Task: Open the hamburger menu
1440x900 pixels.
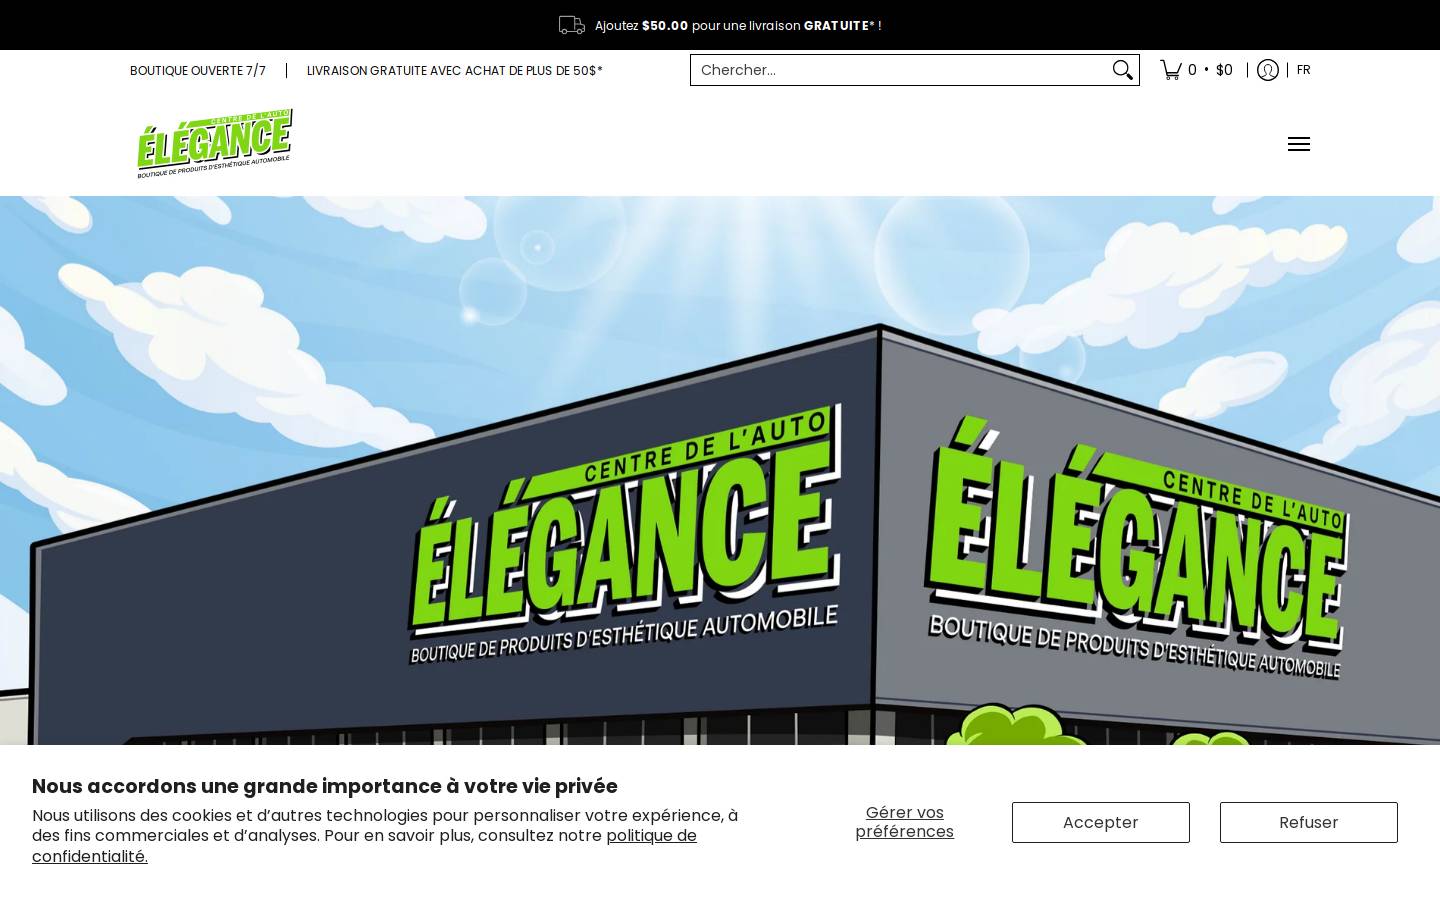Action: pos(1299,144)
